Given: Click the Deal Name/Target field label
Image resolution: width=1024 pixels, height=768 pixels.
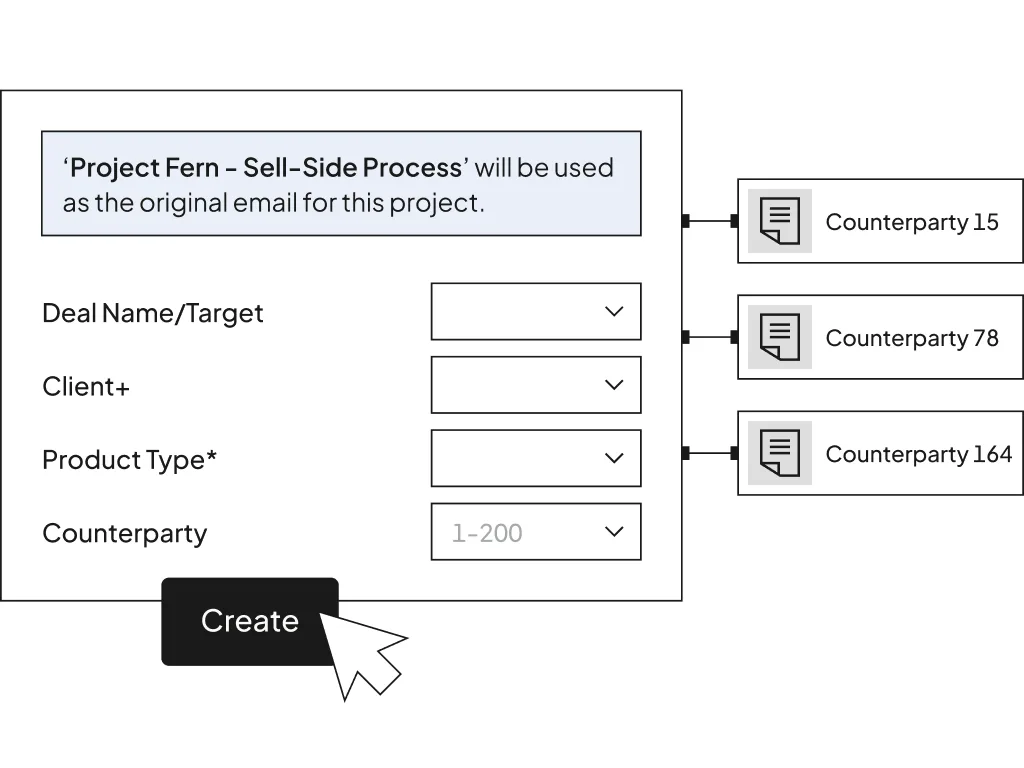Looking at the screenshot, I should 153,313.
